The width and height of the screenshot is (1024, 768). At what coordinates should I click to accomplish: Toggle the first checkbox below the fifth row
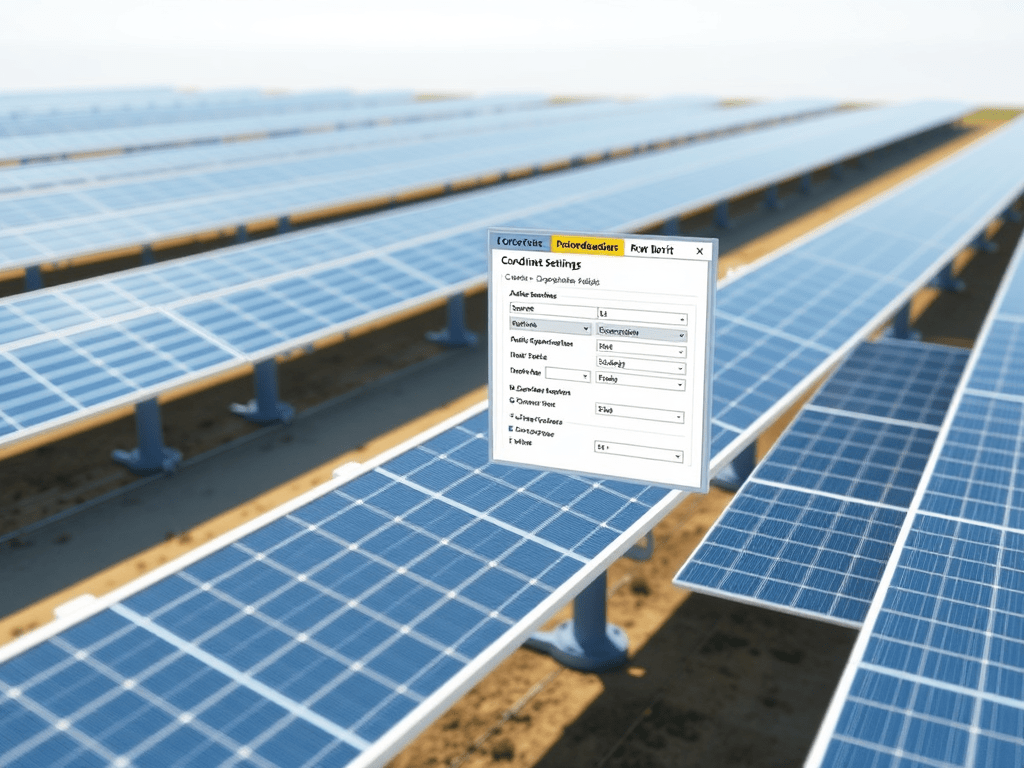click(x=512, y=386)
